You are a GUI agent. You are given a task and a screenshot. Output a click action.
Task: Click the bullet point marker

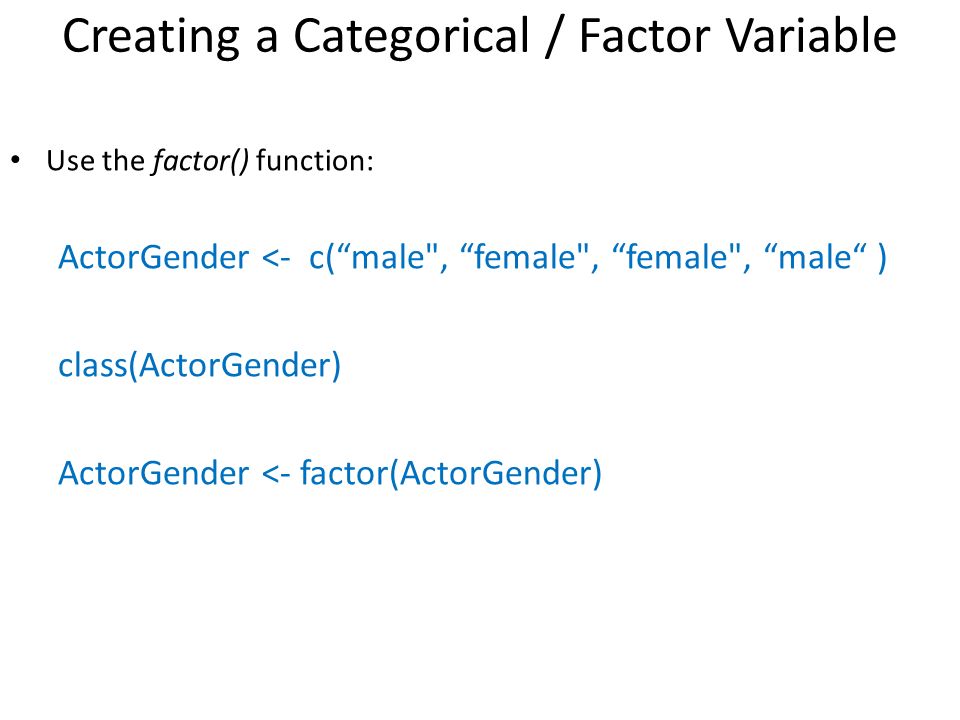15,160
